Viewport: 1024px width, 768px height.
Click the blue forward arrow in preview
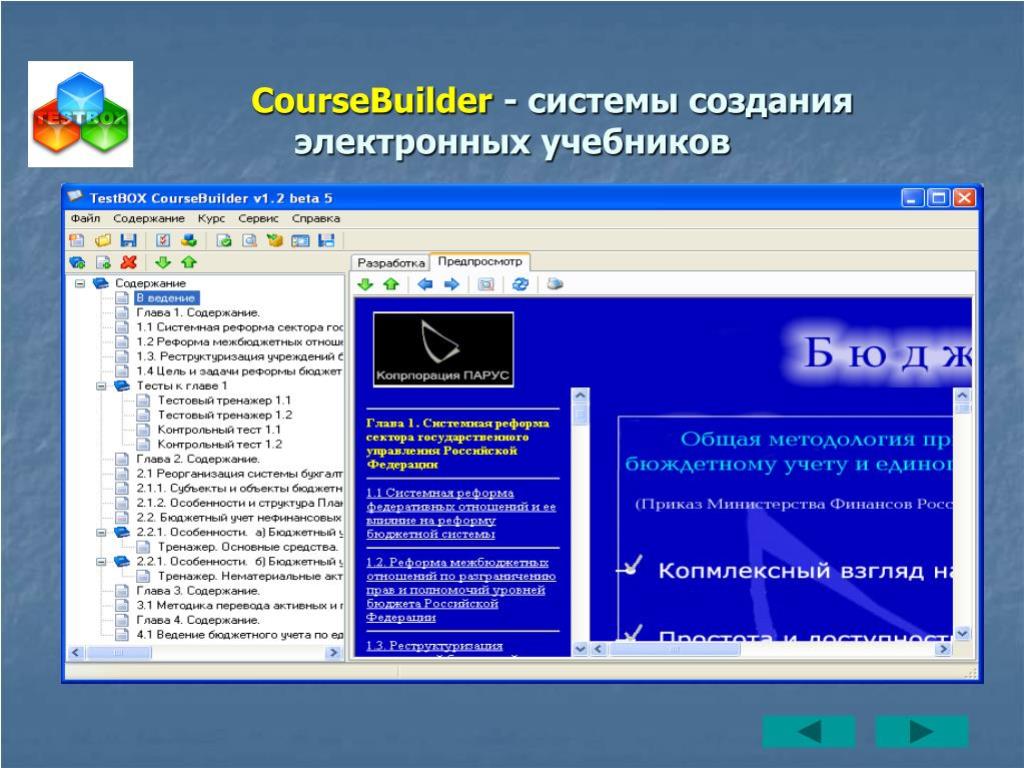tap(451, 284)
